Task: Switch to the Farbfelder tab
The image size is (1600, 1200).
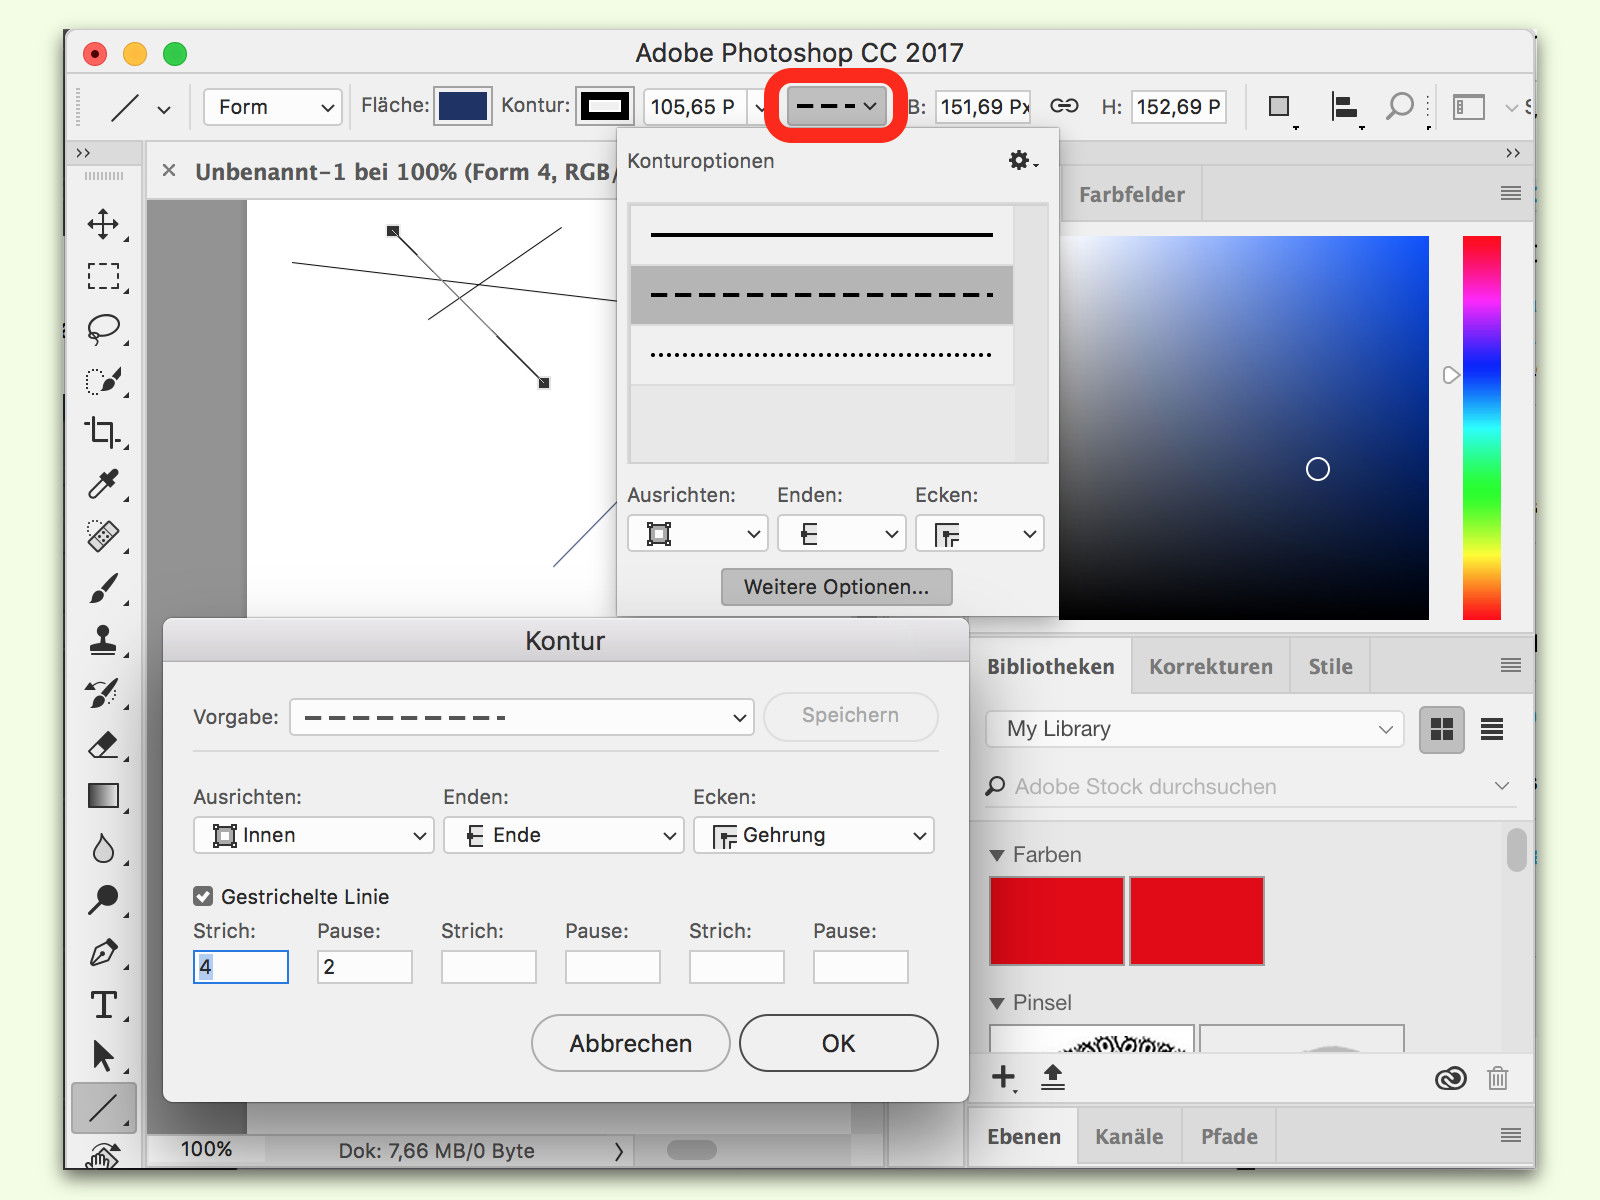Action: 1131,195
